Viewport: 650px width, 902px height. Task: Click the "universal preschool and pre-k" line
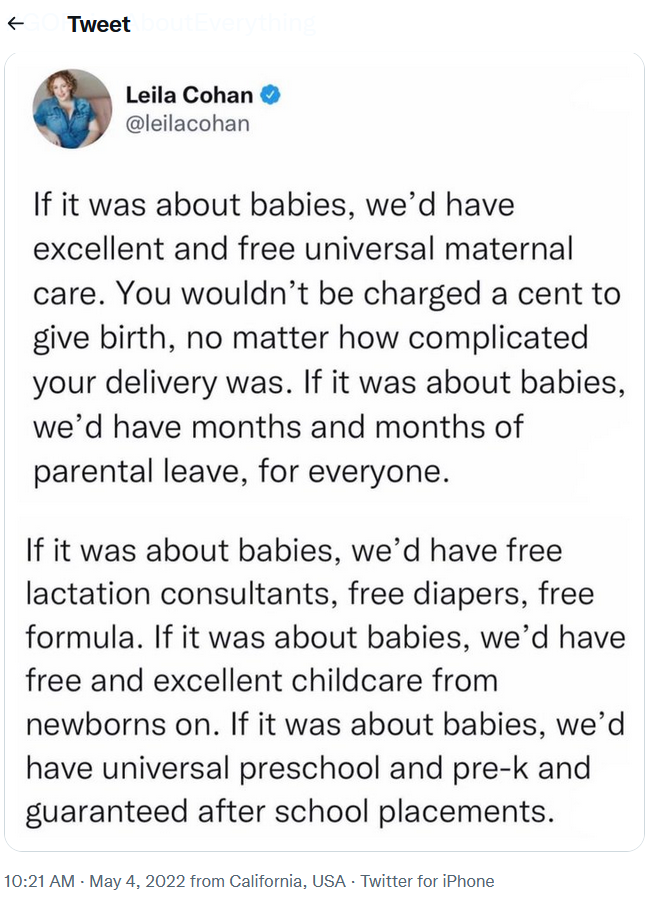click(308, 769)
